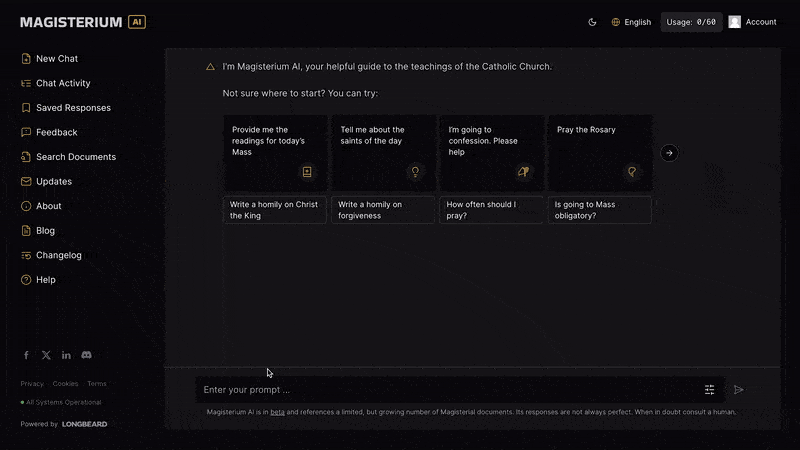This screenshot has width=800, height=450.
Task: Show more suggestions with the right arrow
Action: [x=670, y=153]
